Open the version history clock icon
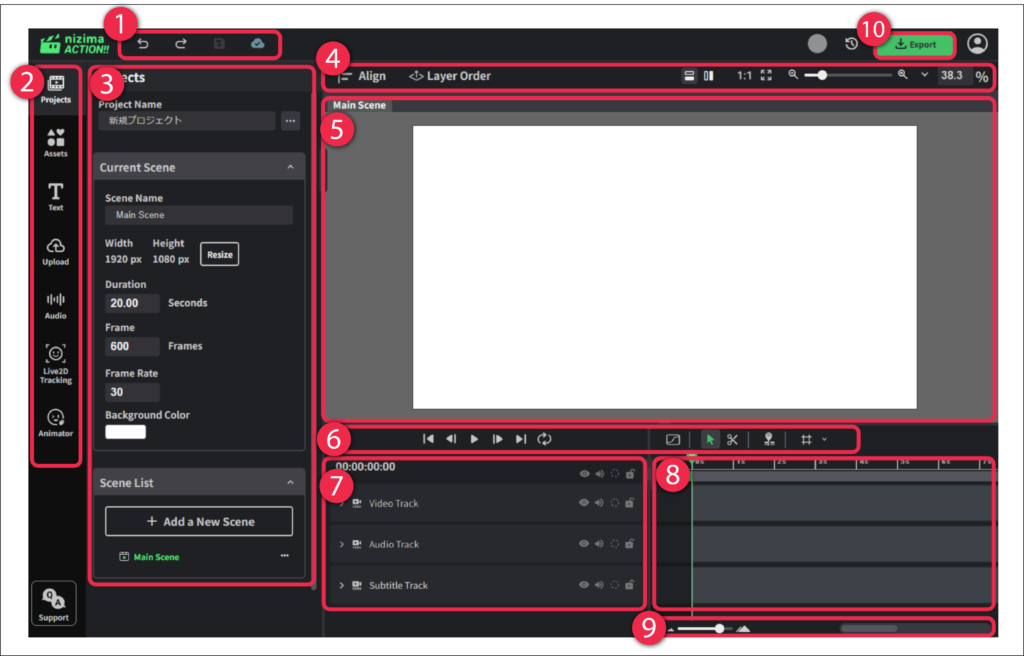The image size is (1024, 656). [x=851, y=44]
